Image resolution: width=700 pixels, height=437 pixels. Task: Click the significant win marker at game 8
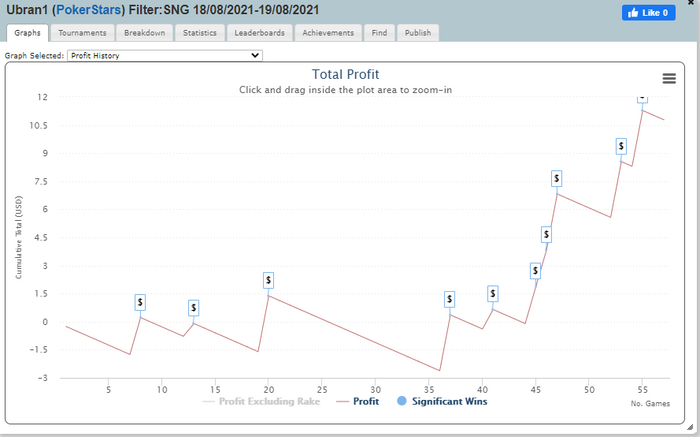tap(141, 301)
